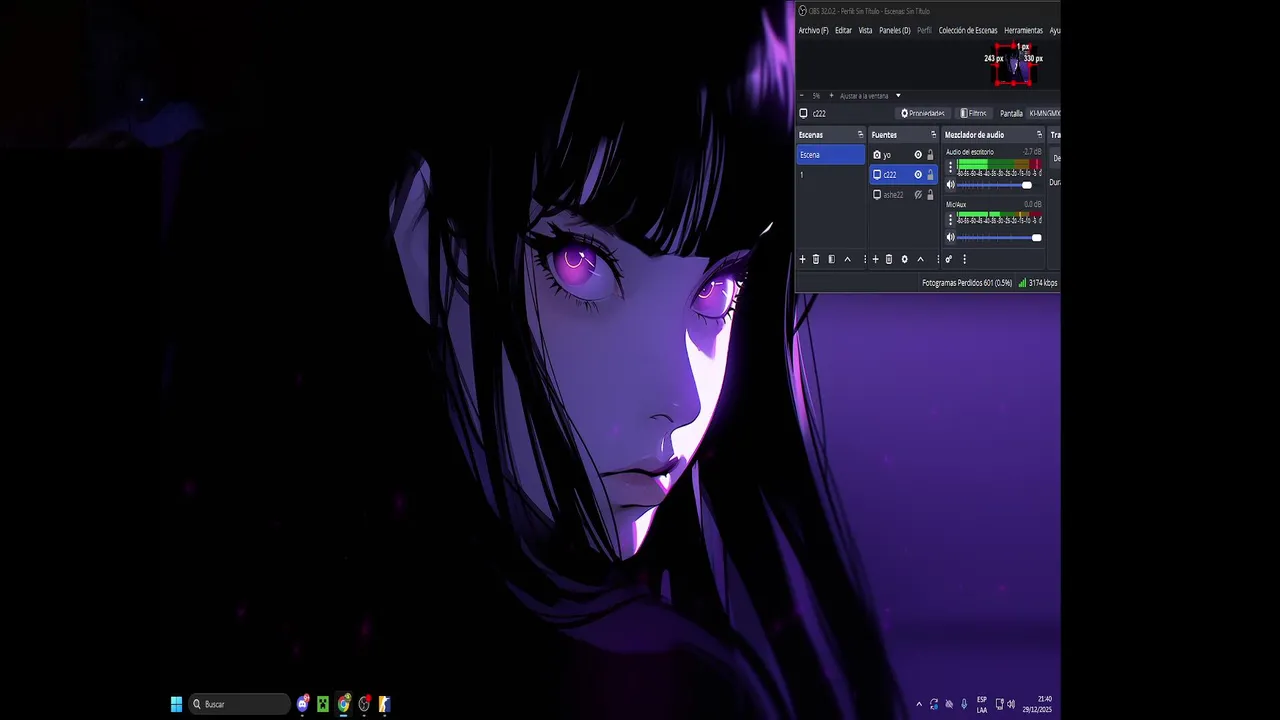1280x720 pixels.
Task: Open advanced audio properties gears icon
Action: pyautogui.click(x=949, y=259)
